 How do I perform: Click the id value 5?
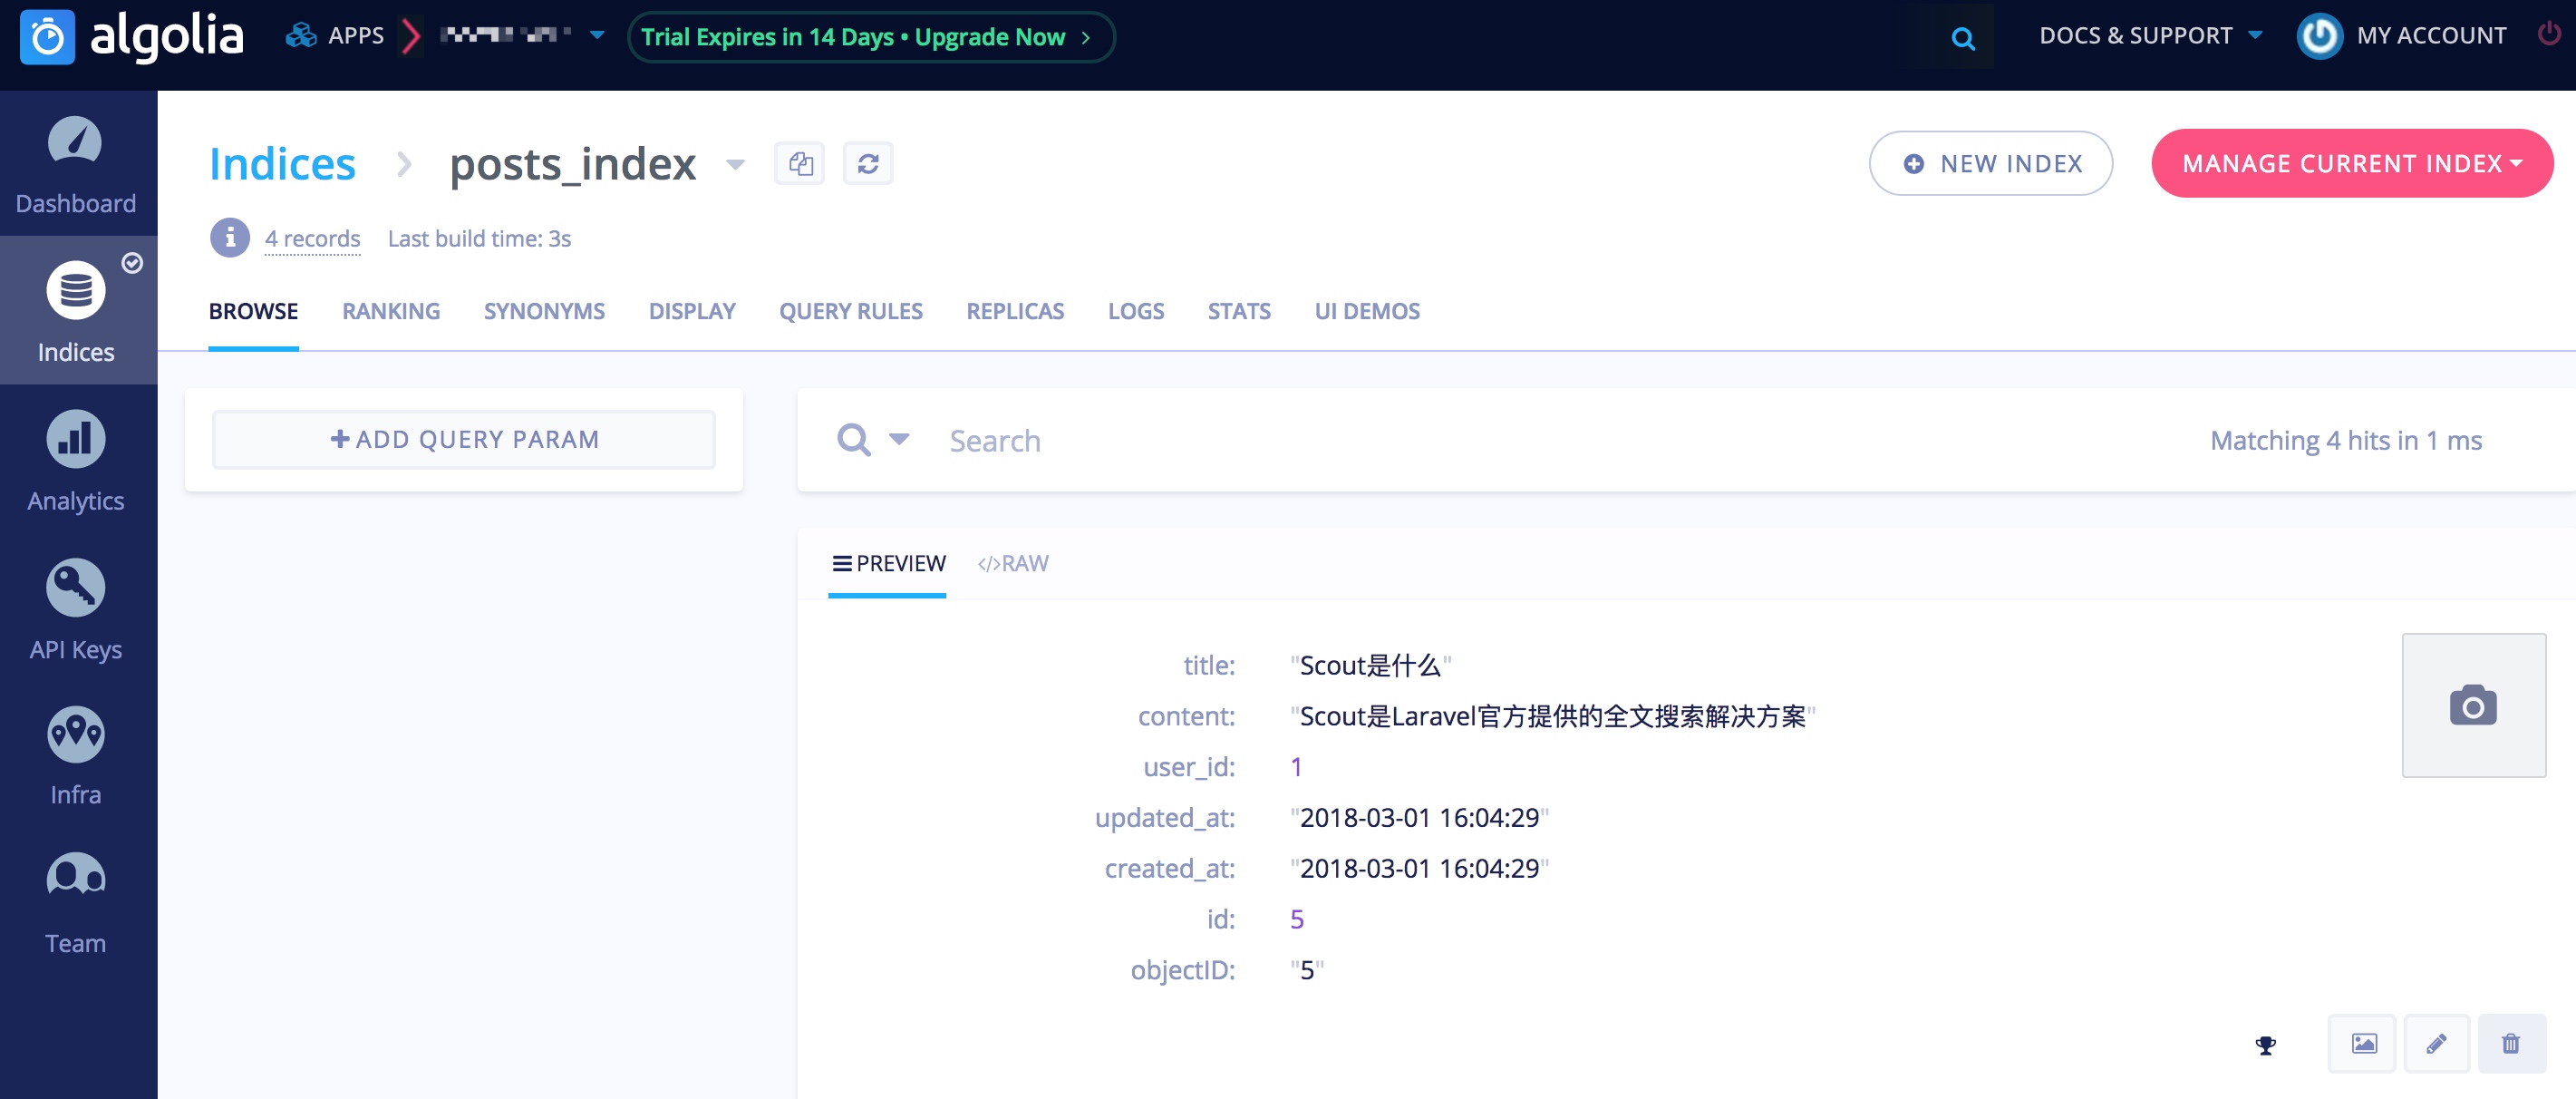[x=1296, y=919]
